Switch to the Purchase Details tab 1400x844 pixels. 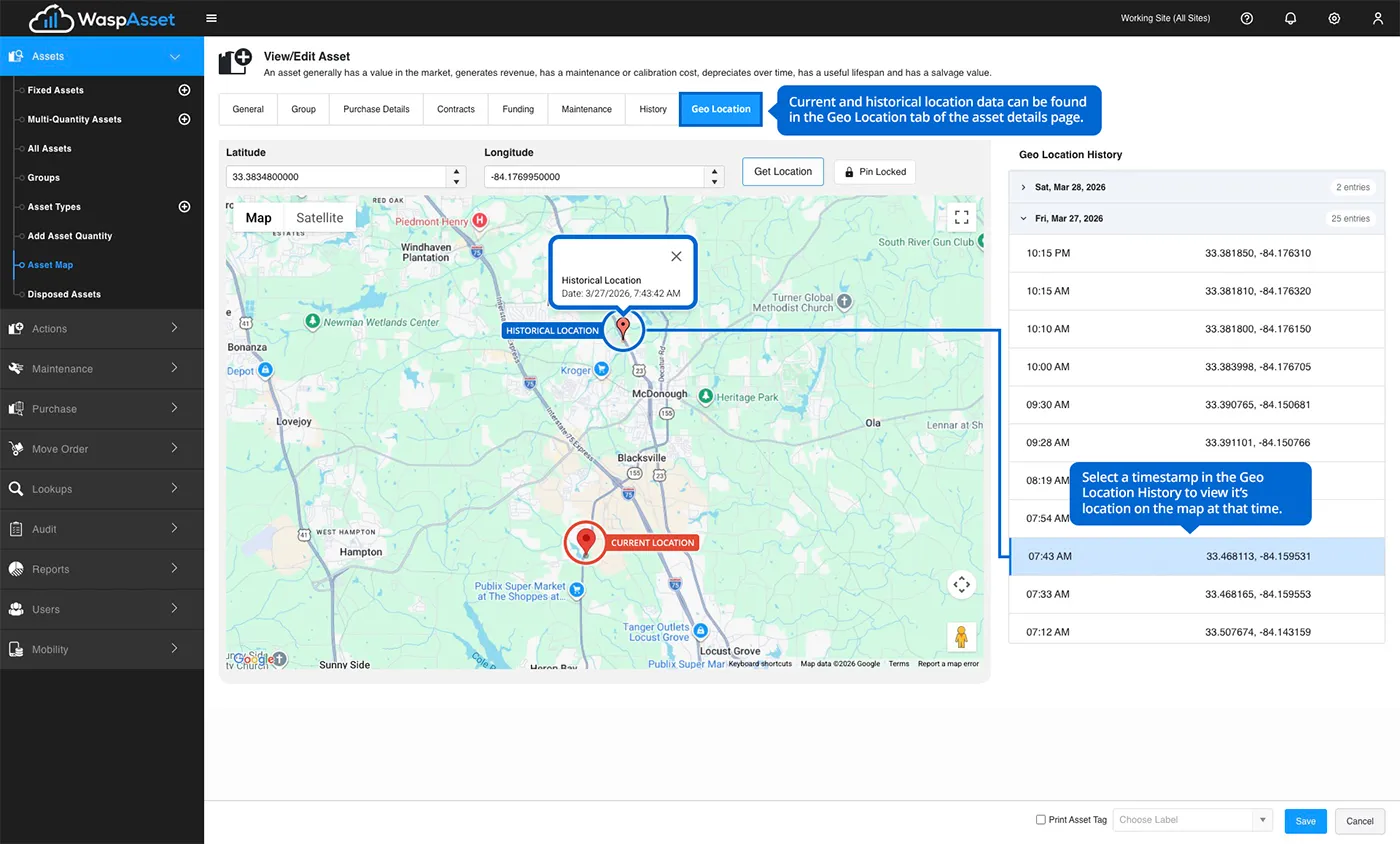(376, 109)
